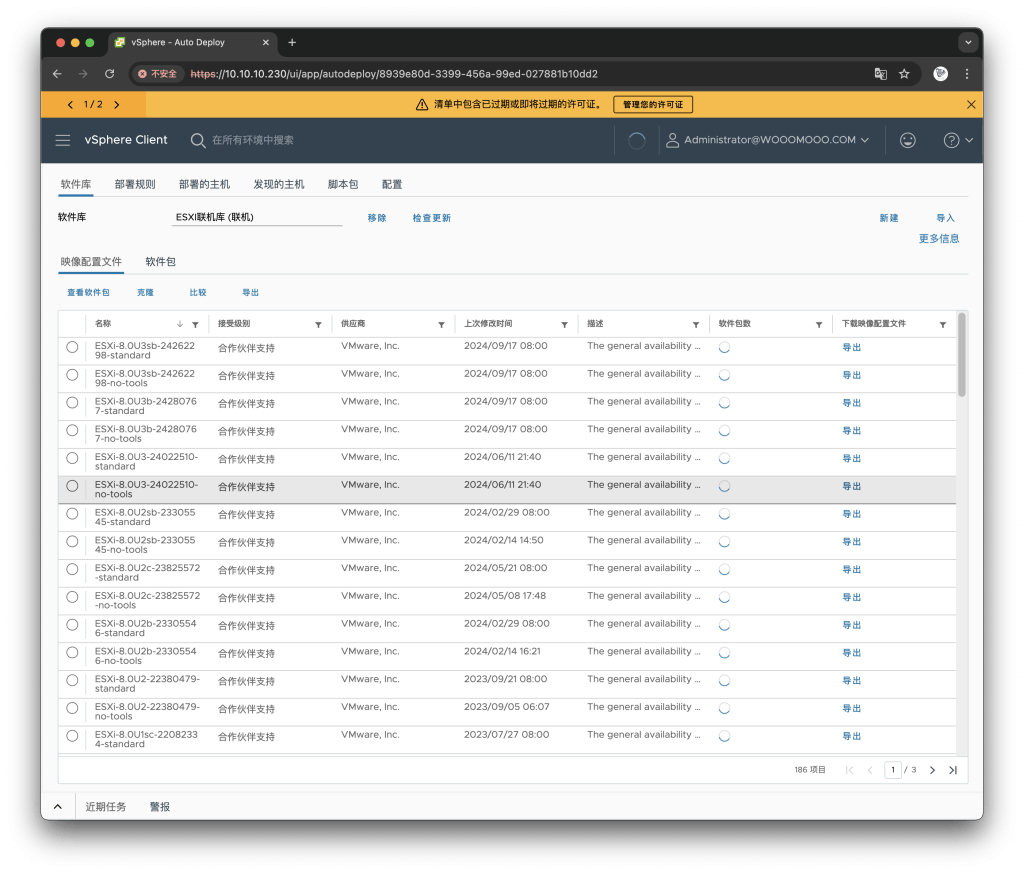This screenshot has width=1024, height=874.
Task: Select ESXi-8.0U3b-24280767-standard radio button
Action: tap(72, 403)
